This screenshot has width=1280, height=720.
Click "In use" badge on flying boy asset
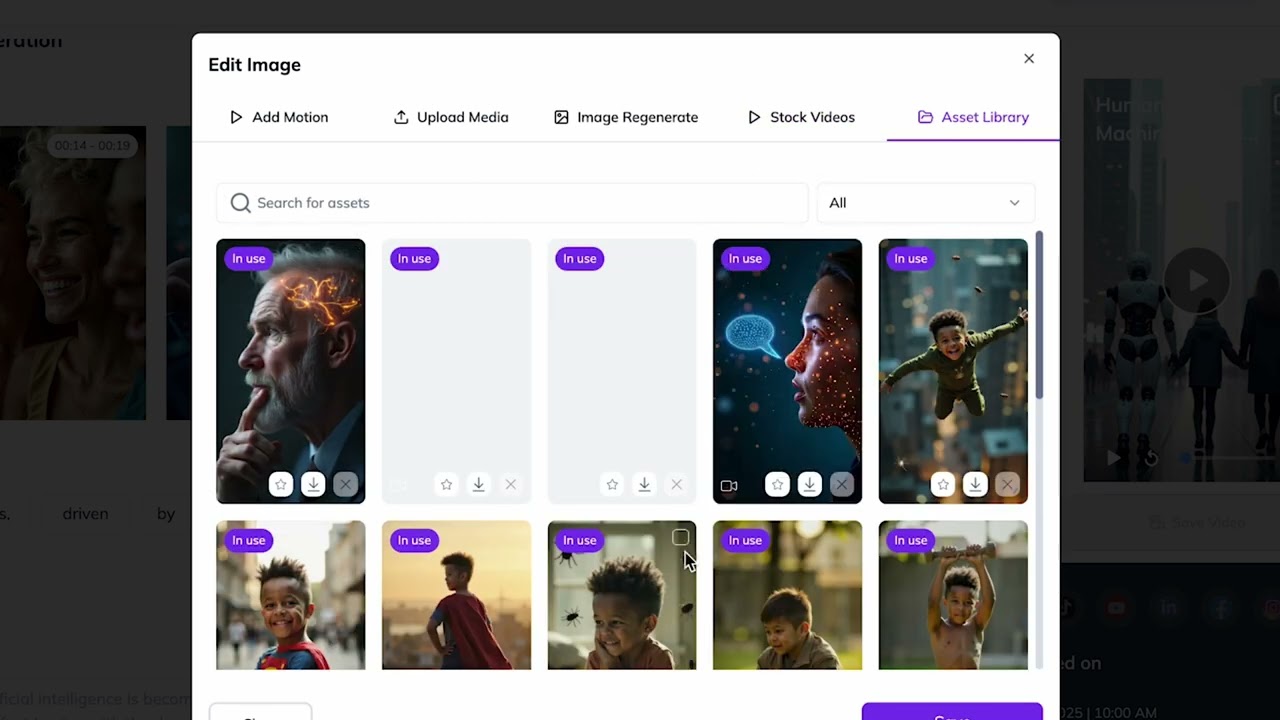(911, 259)
